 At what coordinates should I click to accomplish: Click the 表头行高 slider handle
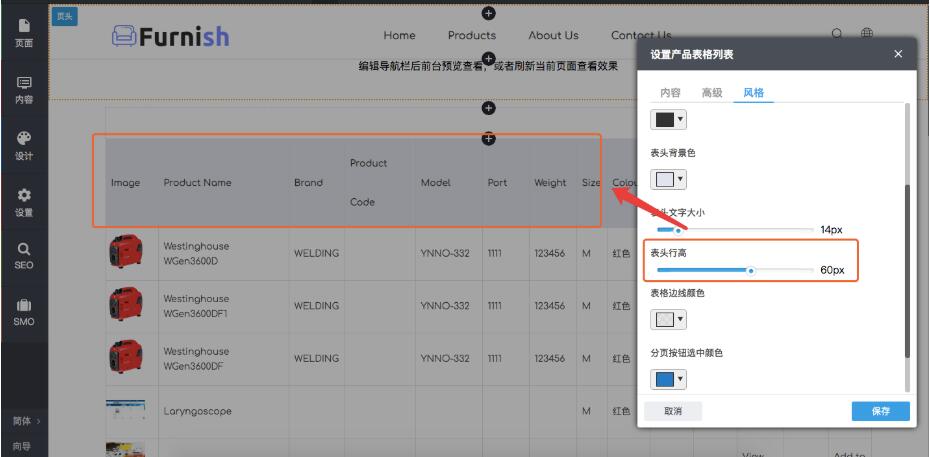point(751,270)
